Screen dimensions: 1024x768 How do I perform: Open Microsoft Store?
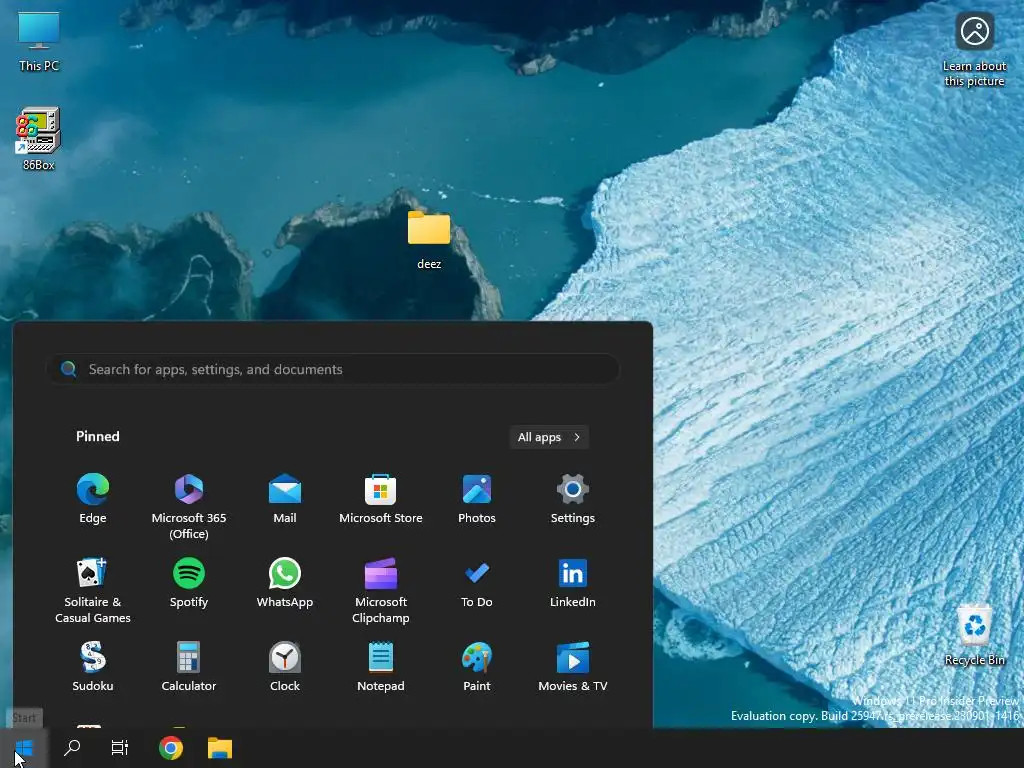(x=381, y=499)
